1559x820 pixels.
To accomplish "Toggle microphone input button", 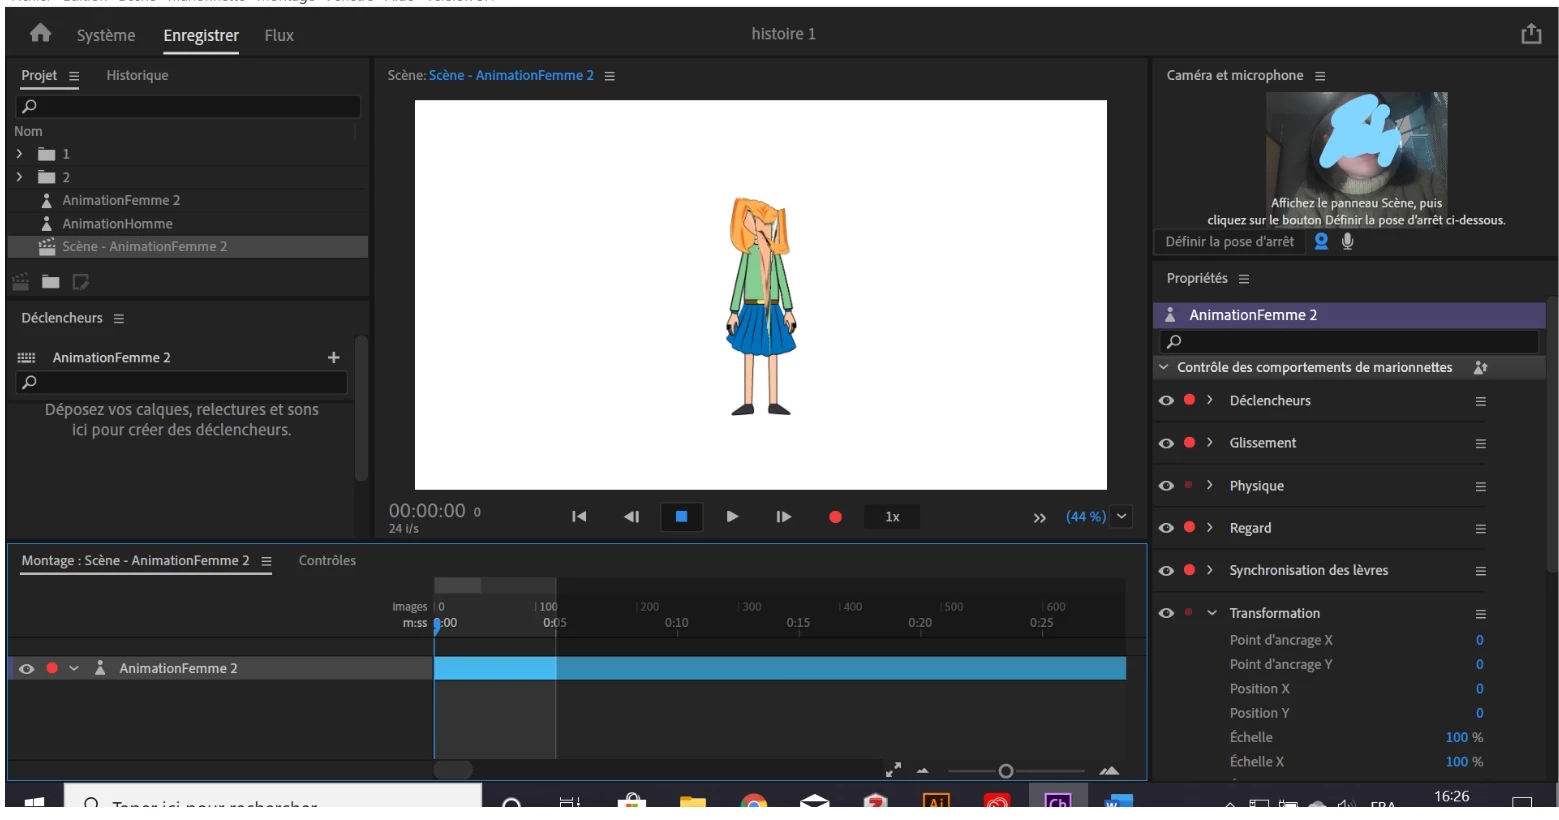I will (1347, 241).
